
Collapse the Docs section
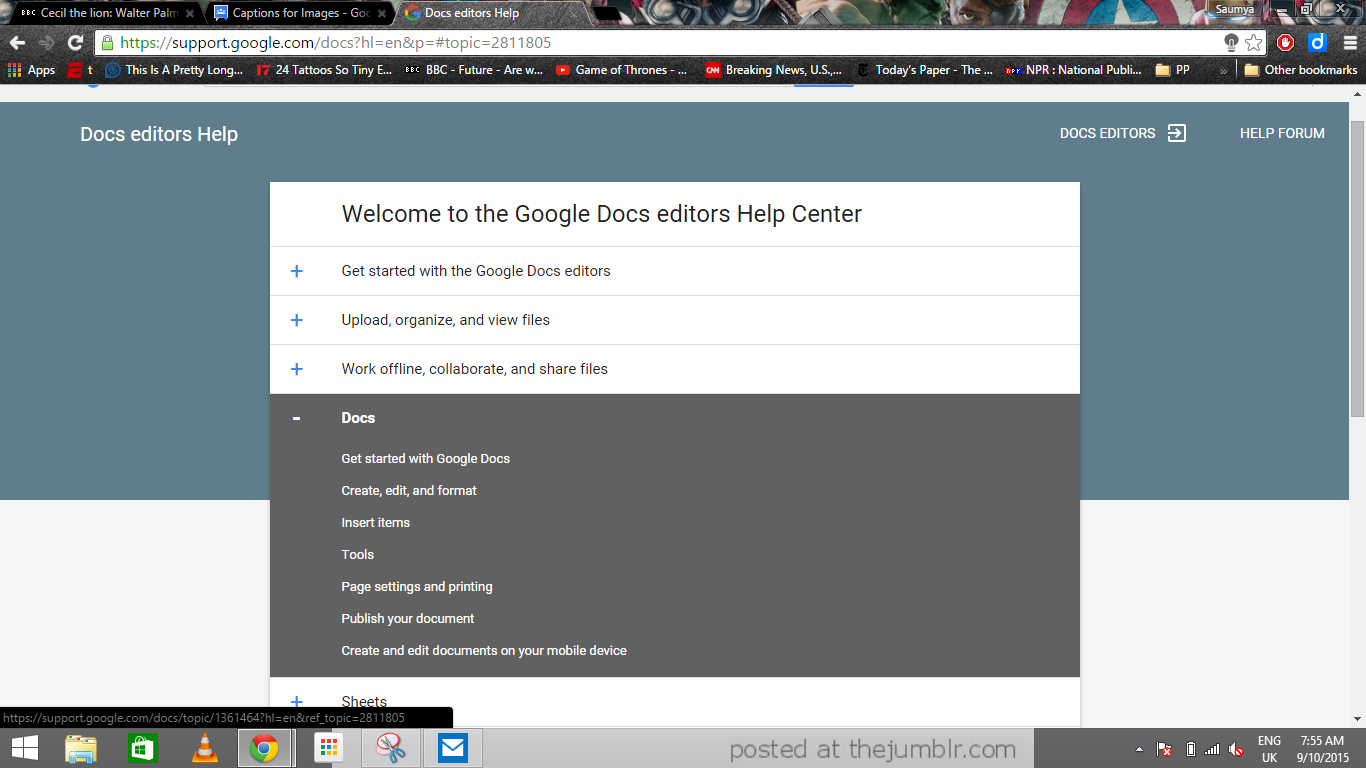[675, 418]
